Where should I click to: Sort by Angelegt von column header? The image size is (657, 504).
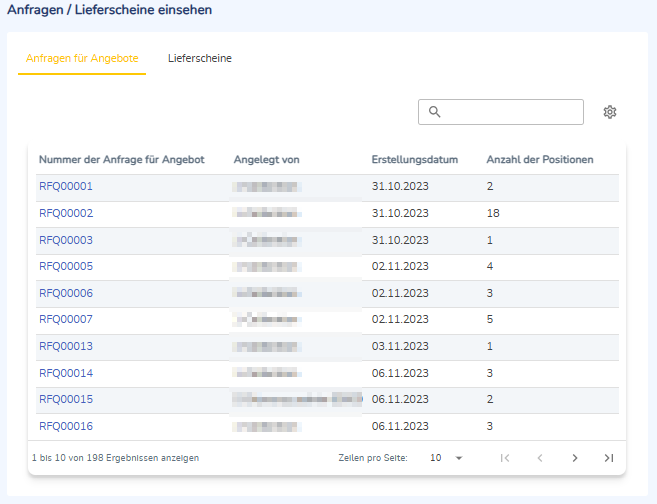pyautogui.click(x=266, y=160)
